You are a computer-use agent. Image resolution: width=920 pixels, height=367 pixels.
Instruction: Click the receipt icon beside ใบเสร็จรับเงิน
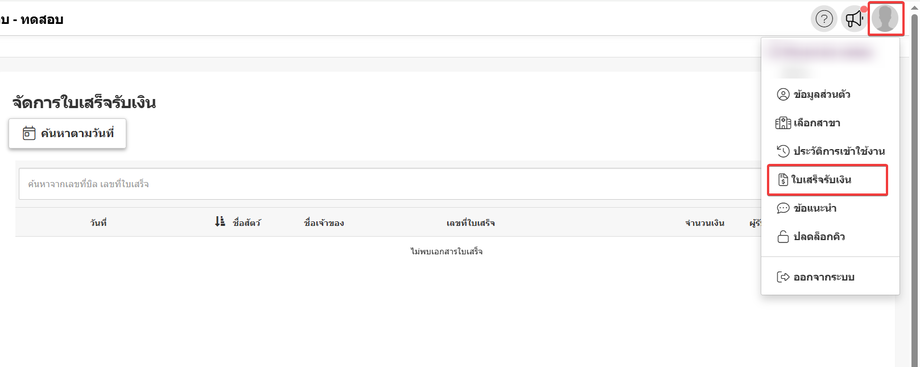tap(782, 180)
